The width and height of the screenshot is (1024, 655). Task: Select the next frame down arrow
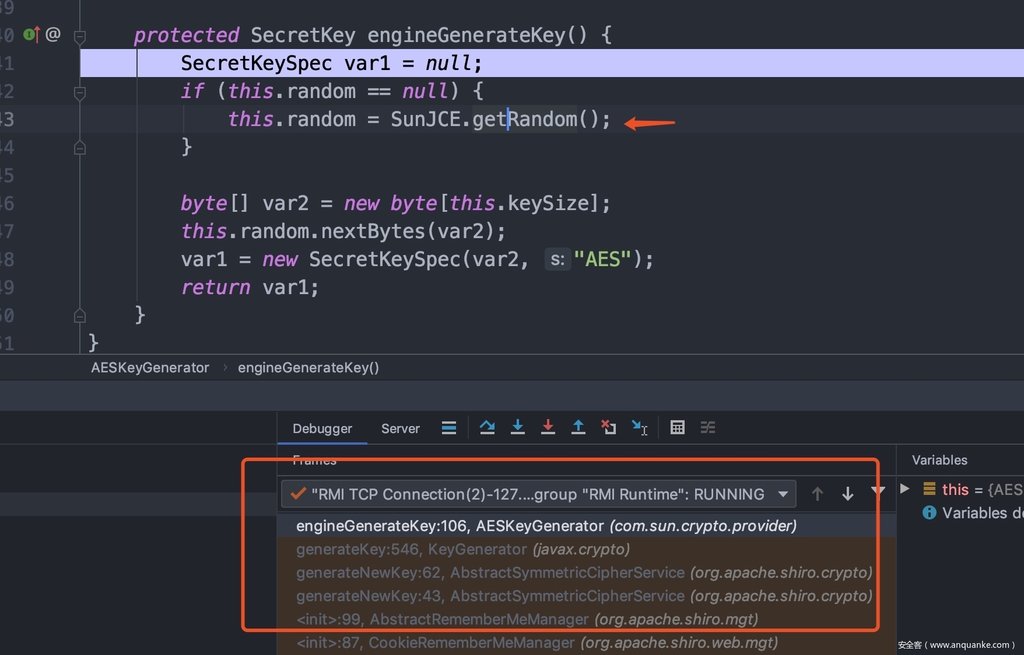847,494
